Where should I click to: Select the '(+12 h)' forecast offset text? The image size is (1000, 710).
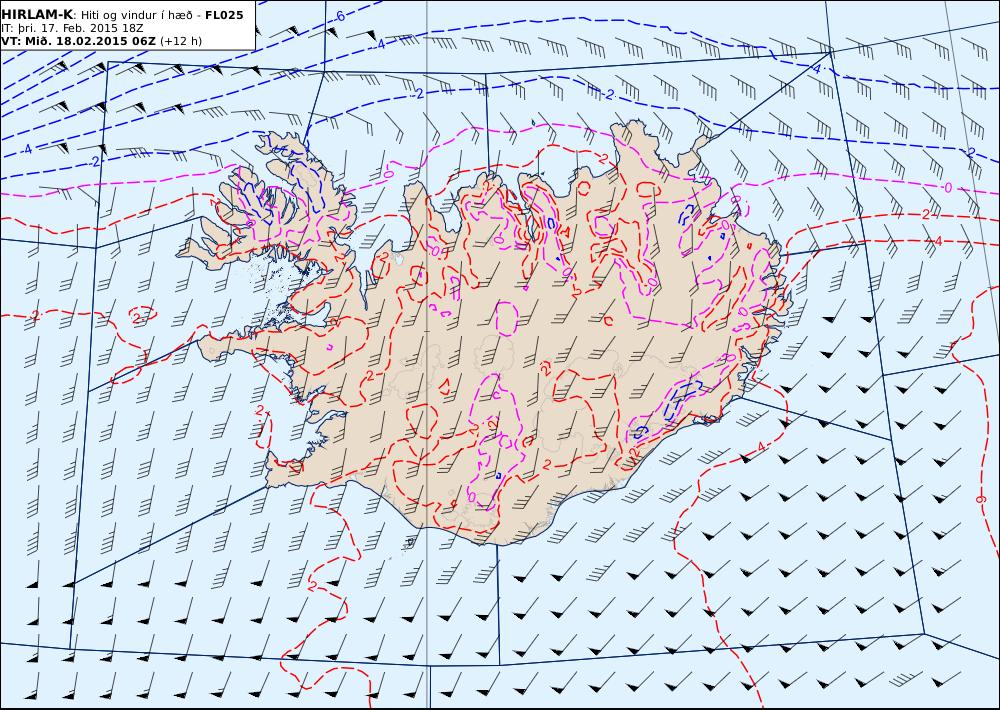click(180, 41)
